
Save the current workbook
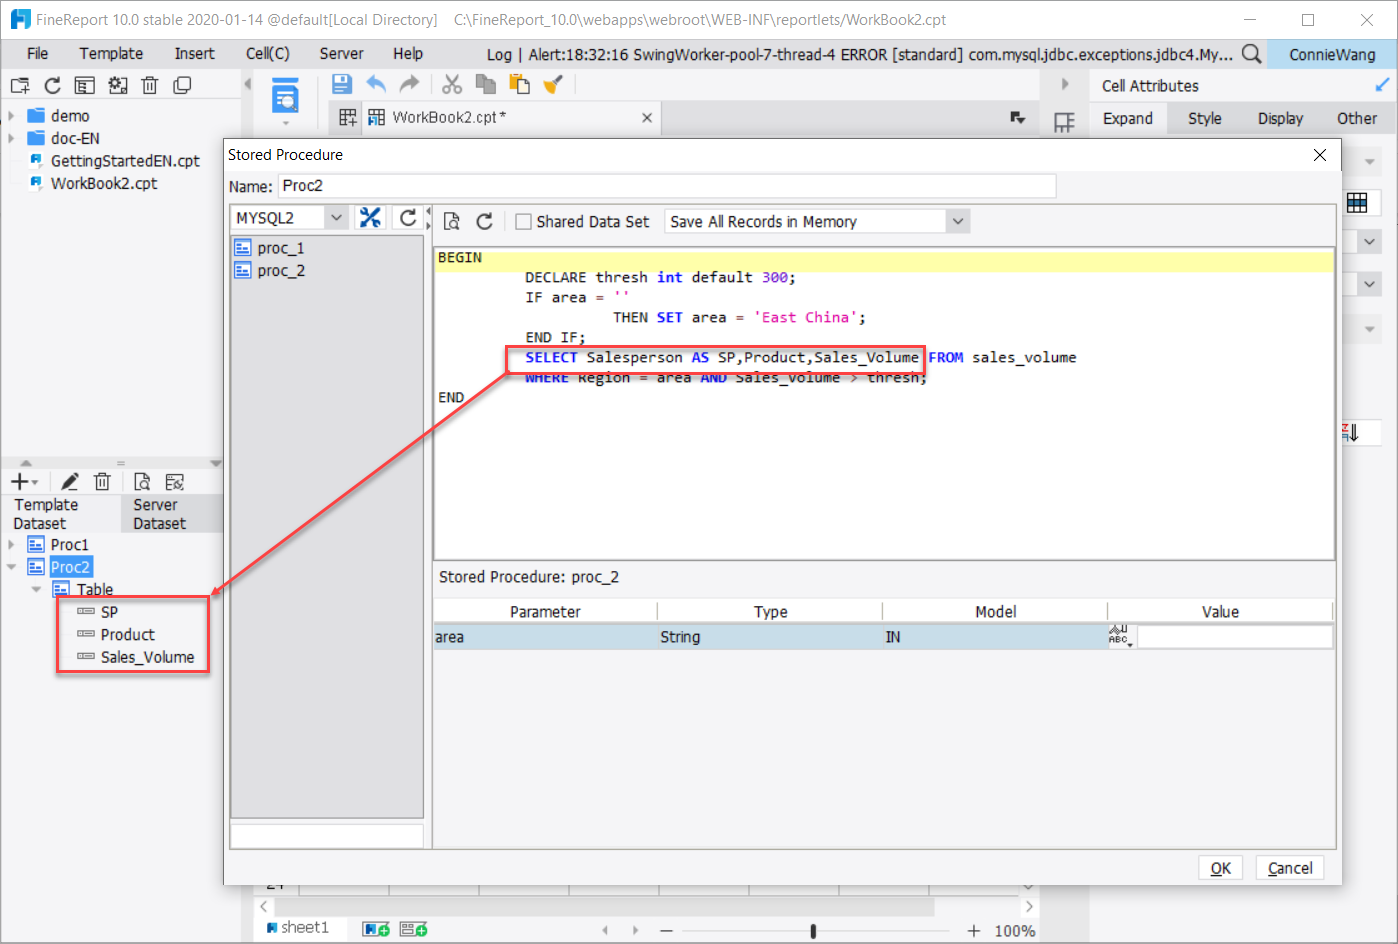point(340,84)
